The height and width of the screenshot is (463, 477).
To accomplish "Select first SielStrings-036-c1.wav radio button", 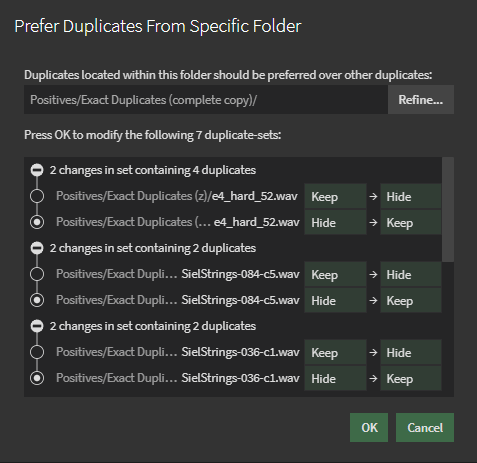I will click(37, 352).
